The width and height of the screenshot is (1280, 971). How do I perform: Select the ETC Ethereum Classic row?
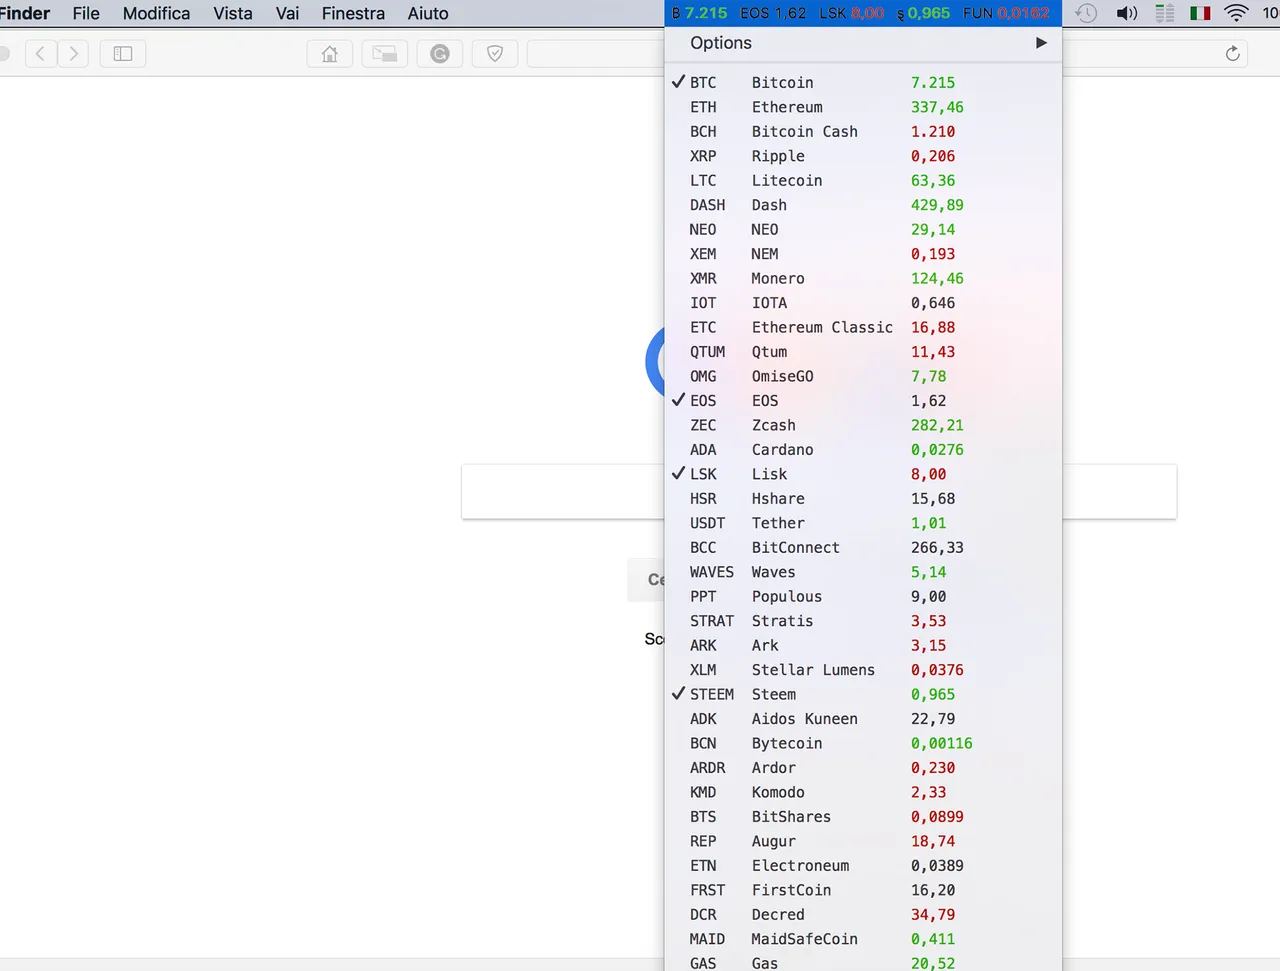863,328
